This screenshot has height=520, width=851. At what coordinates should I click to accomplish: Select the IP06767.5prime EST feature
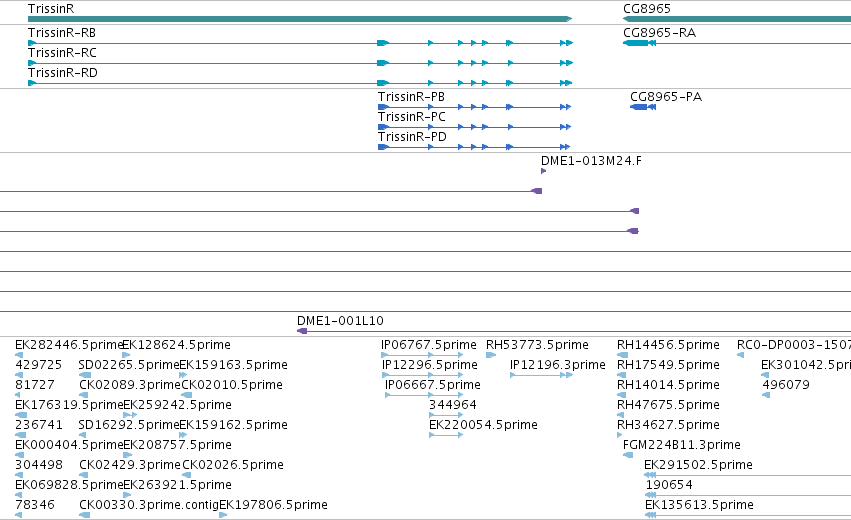pyautogui.click(x=422, y=355)
